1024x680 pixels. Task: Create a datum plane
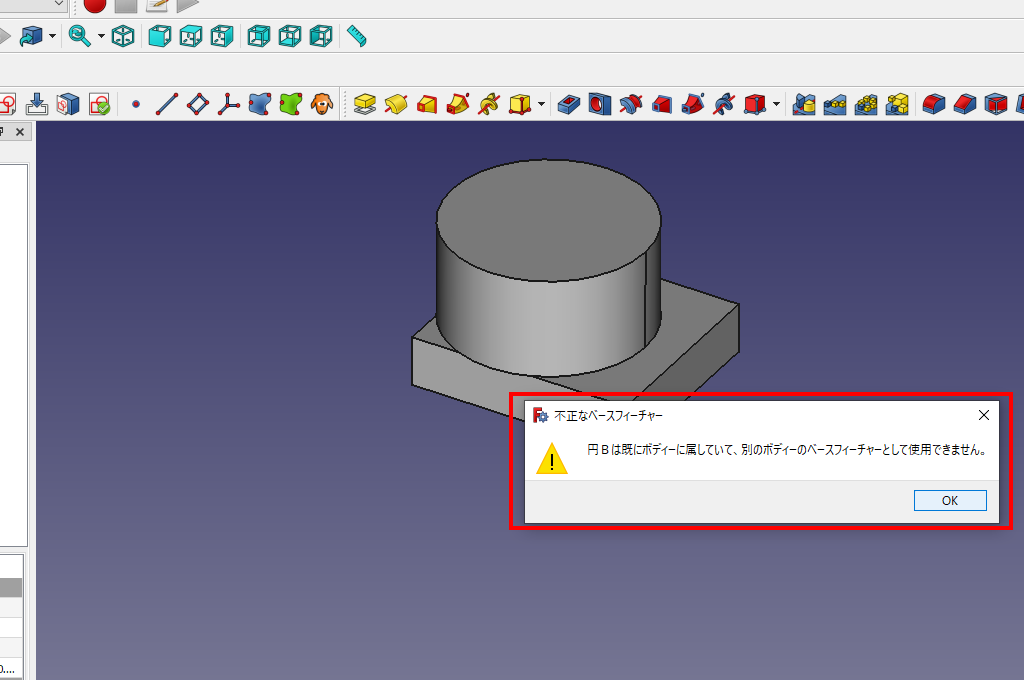(x=198, y=104)
